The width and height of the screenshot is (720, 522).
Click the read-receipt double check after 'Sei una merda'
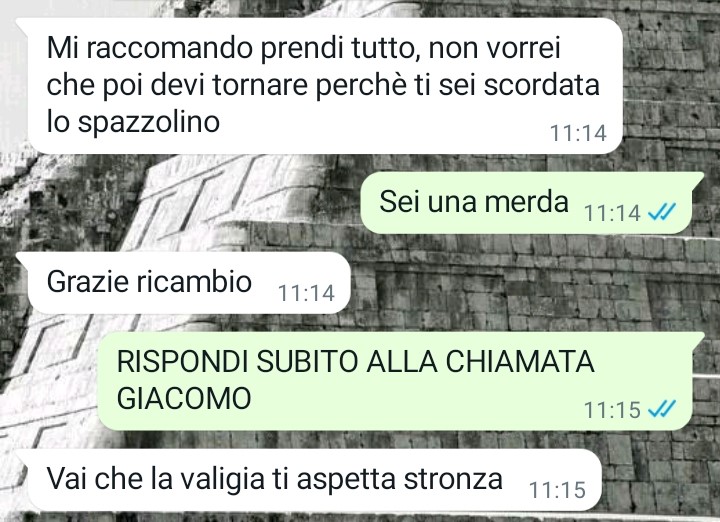coord(661,213)
